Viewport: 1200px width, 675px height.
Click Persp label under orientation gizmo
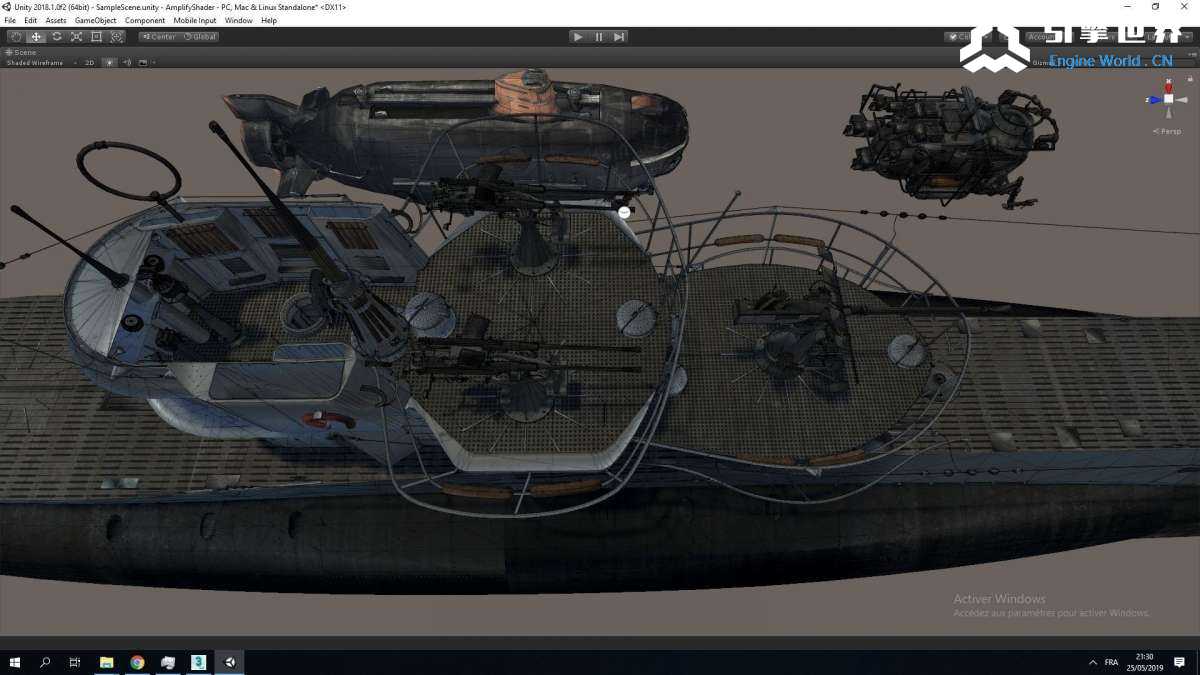(1168, 131)
